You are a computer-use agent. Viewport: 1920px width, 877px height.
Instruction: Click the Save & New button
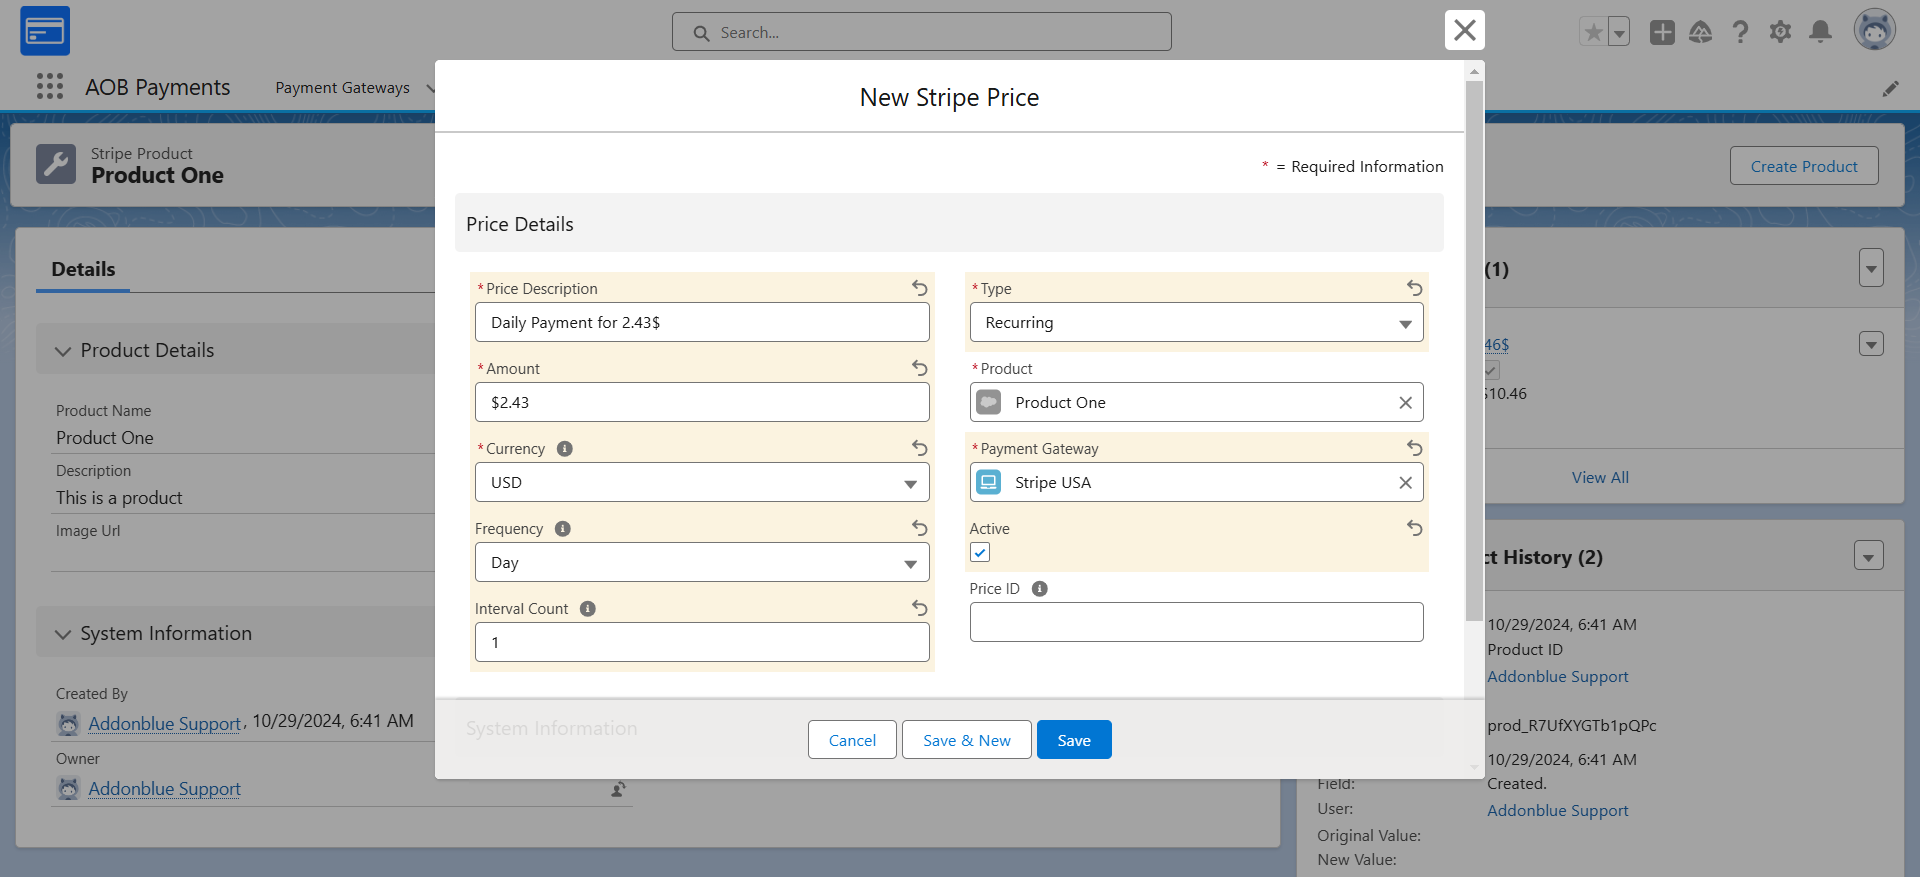(x=967, y=740)
